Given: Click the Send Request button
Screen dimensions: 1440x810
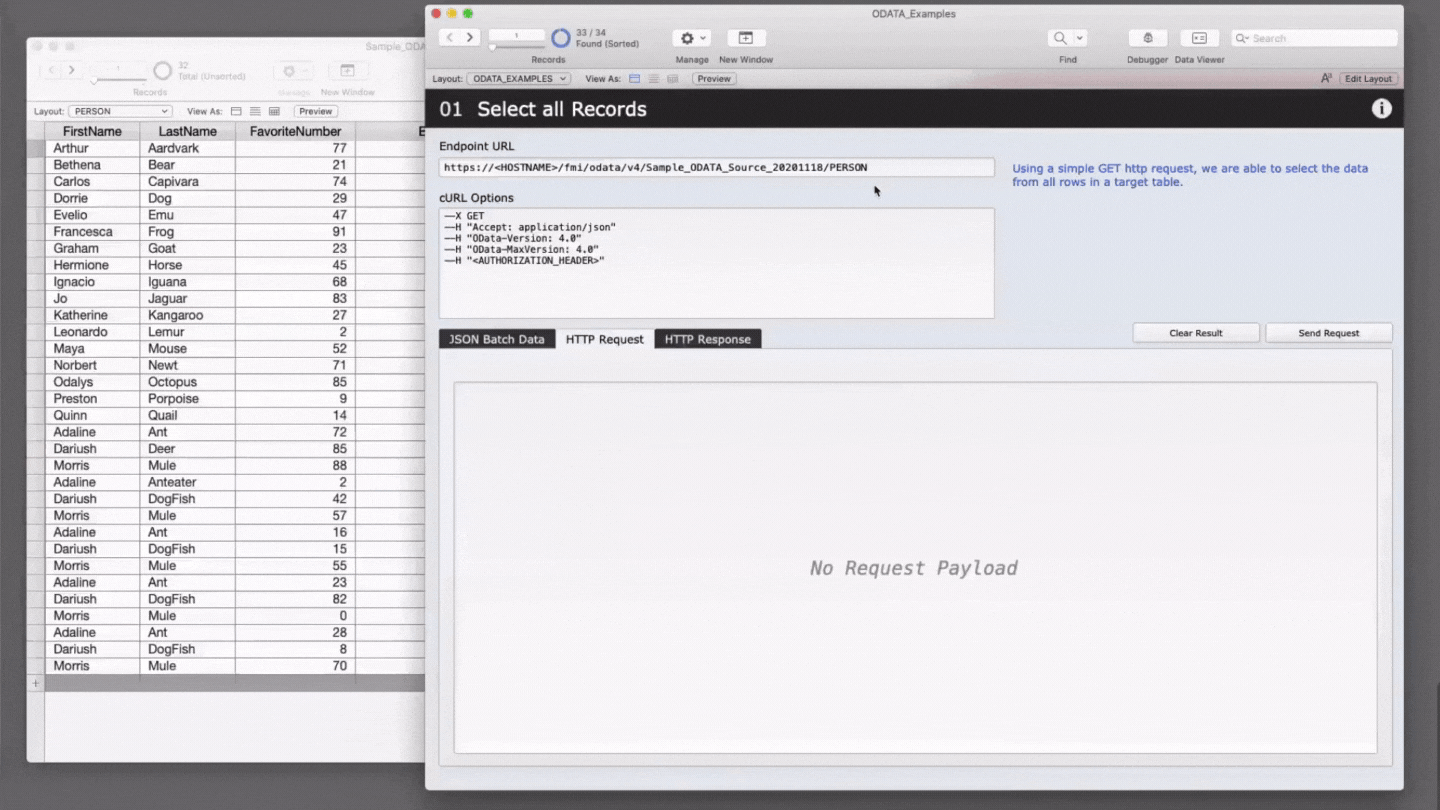Looking at the screenshot, I should click(1328, 332).
